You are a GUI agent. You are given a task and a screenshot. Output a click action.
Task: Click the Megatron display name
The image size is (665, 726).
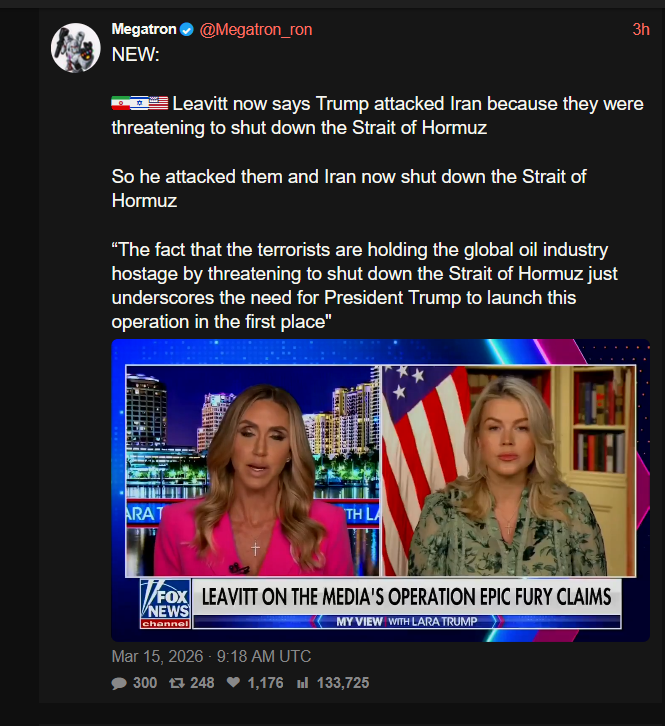[x=144, y=29]
